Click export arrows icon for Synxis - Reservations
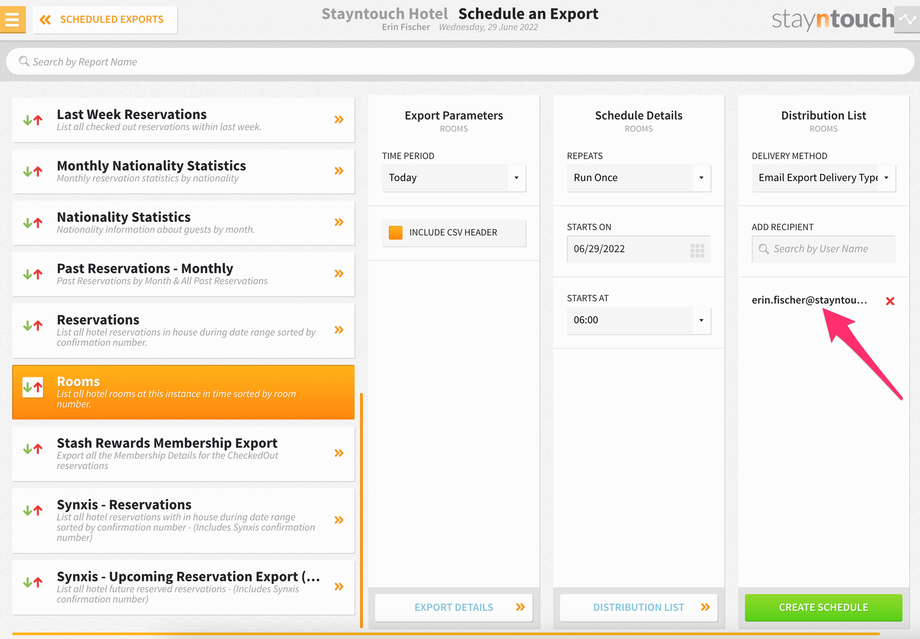The image size is (920, 639). (x=33, y=510)
